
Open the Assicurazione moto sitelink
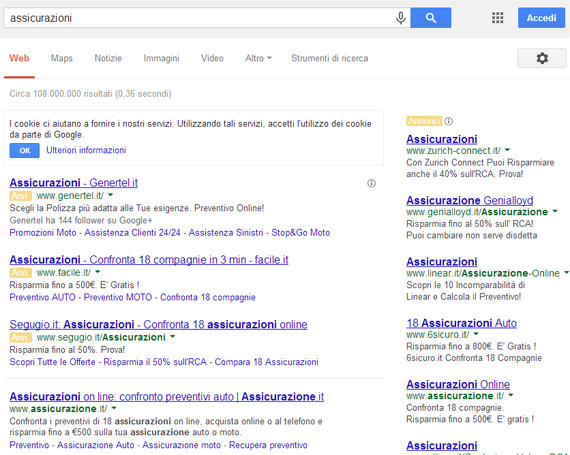(x=181, y=445)
